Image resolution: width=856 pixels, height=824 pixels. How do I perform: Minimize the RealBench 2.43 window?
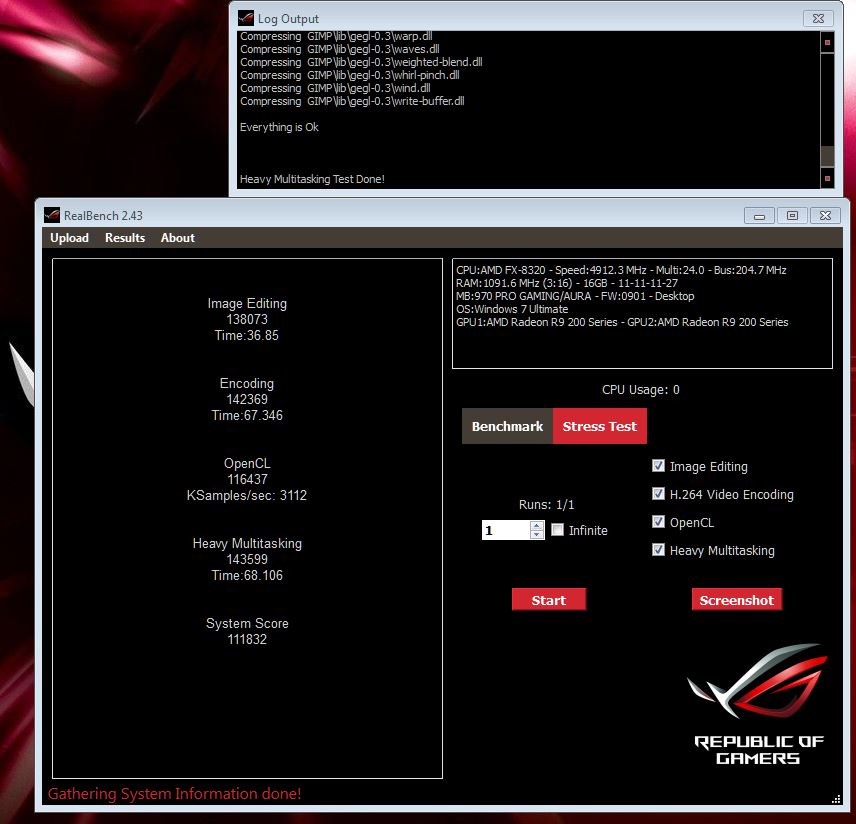[759, 216]
